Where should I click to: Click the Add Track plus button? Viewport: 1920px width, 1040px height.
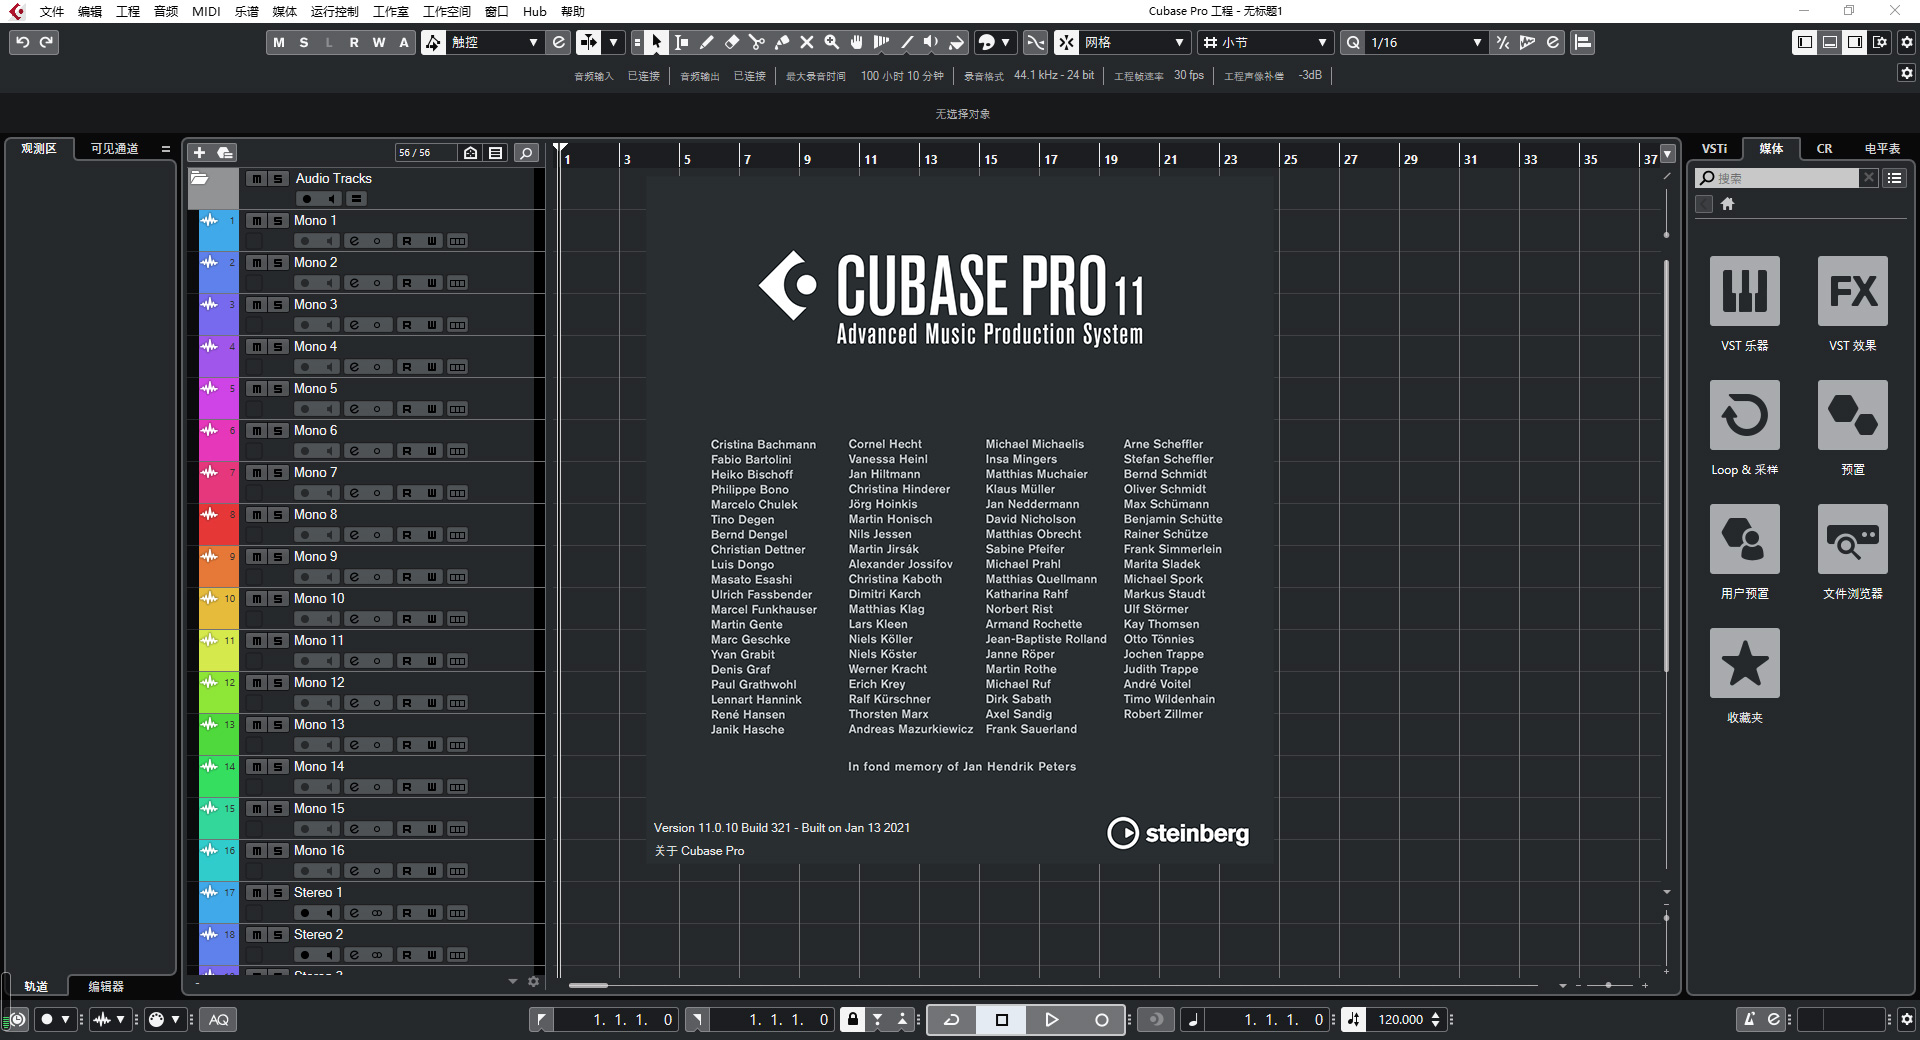[199, 152]
